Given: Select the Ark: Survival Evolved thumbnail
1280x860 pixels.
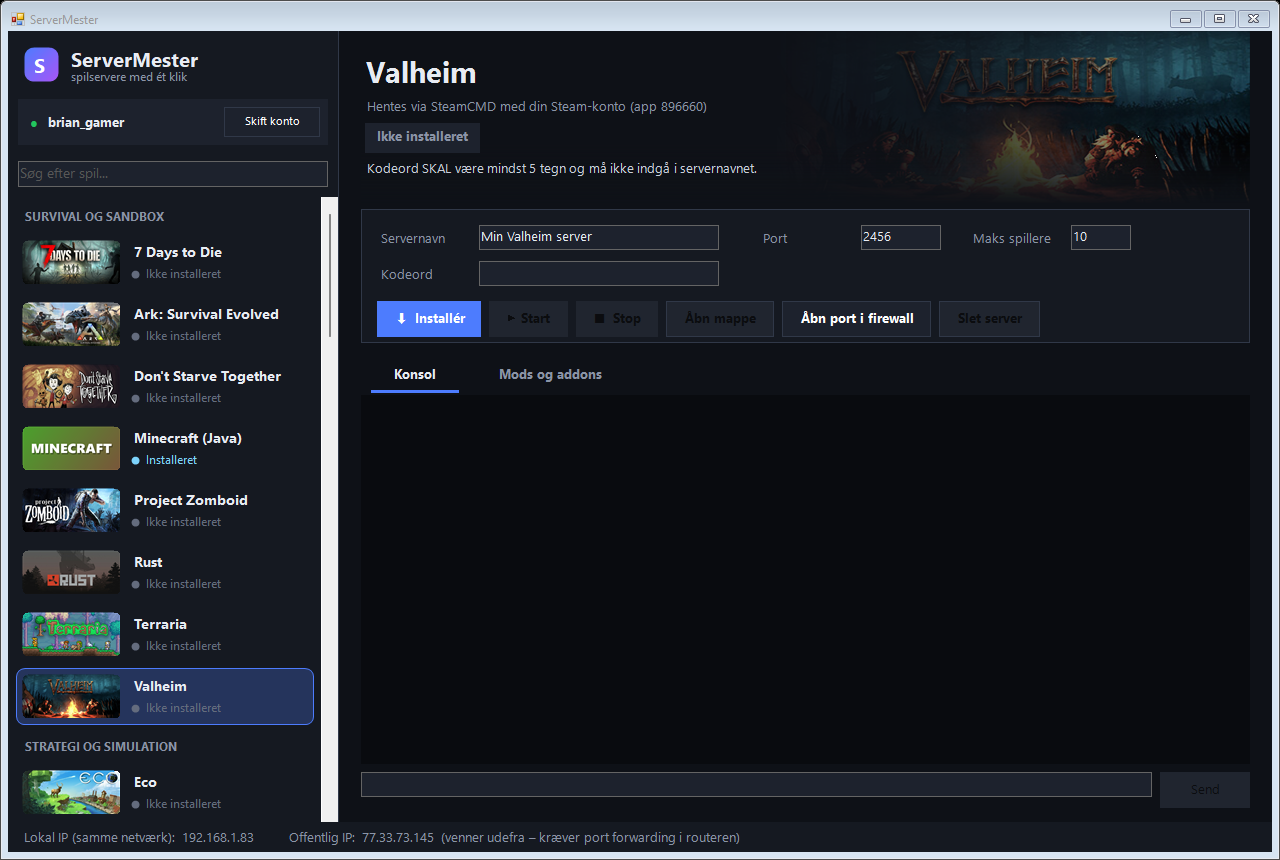Looking at the screenshot, I should tap(71, 324).
